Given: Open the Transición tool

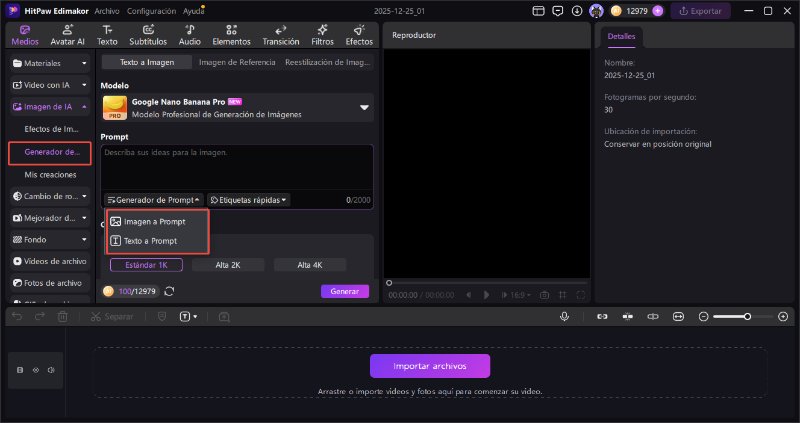Looking at the screenshot, I should 281,35.
